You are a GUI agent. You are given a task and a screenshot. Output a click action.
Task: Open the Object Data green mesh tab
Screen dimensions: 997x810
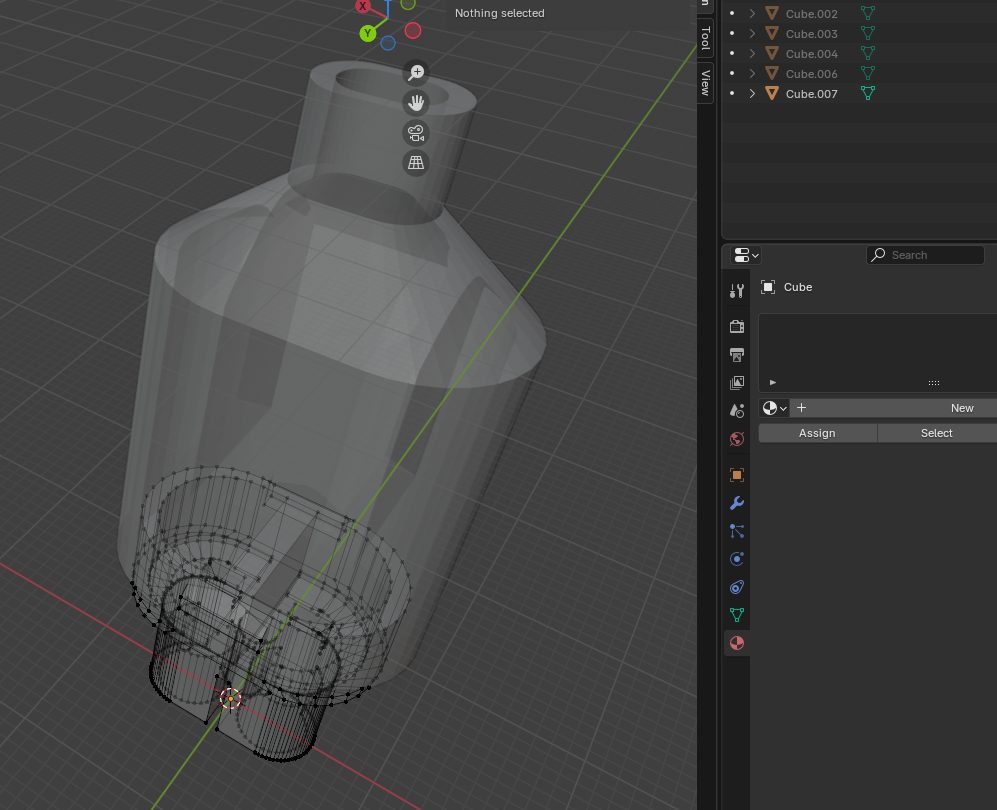click(x=737, y=615)
